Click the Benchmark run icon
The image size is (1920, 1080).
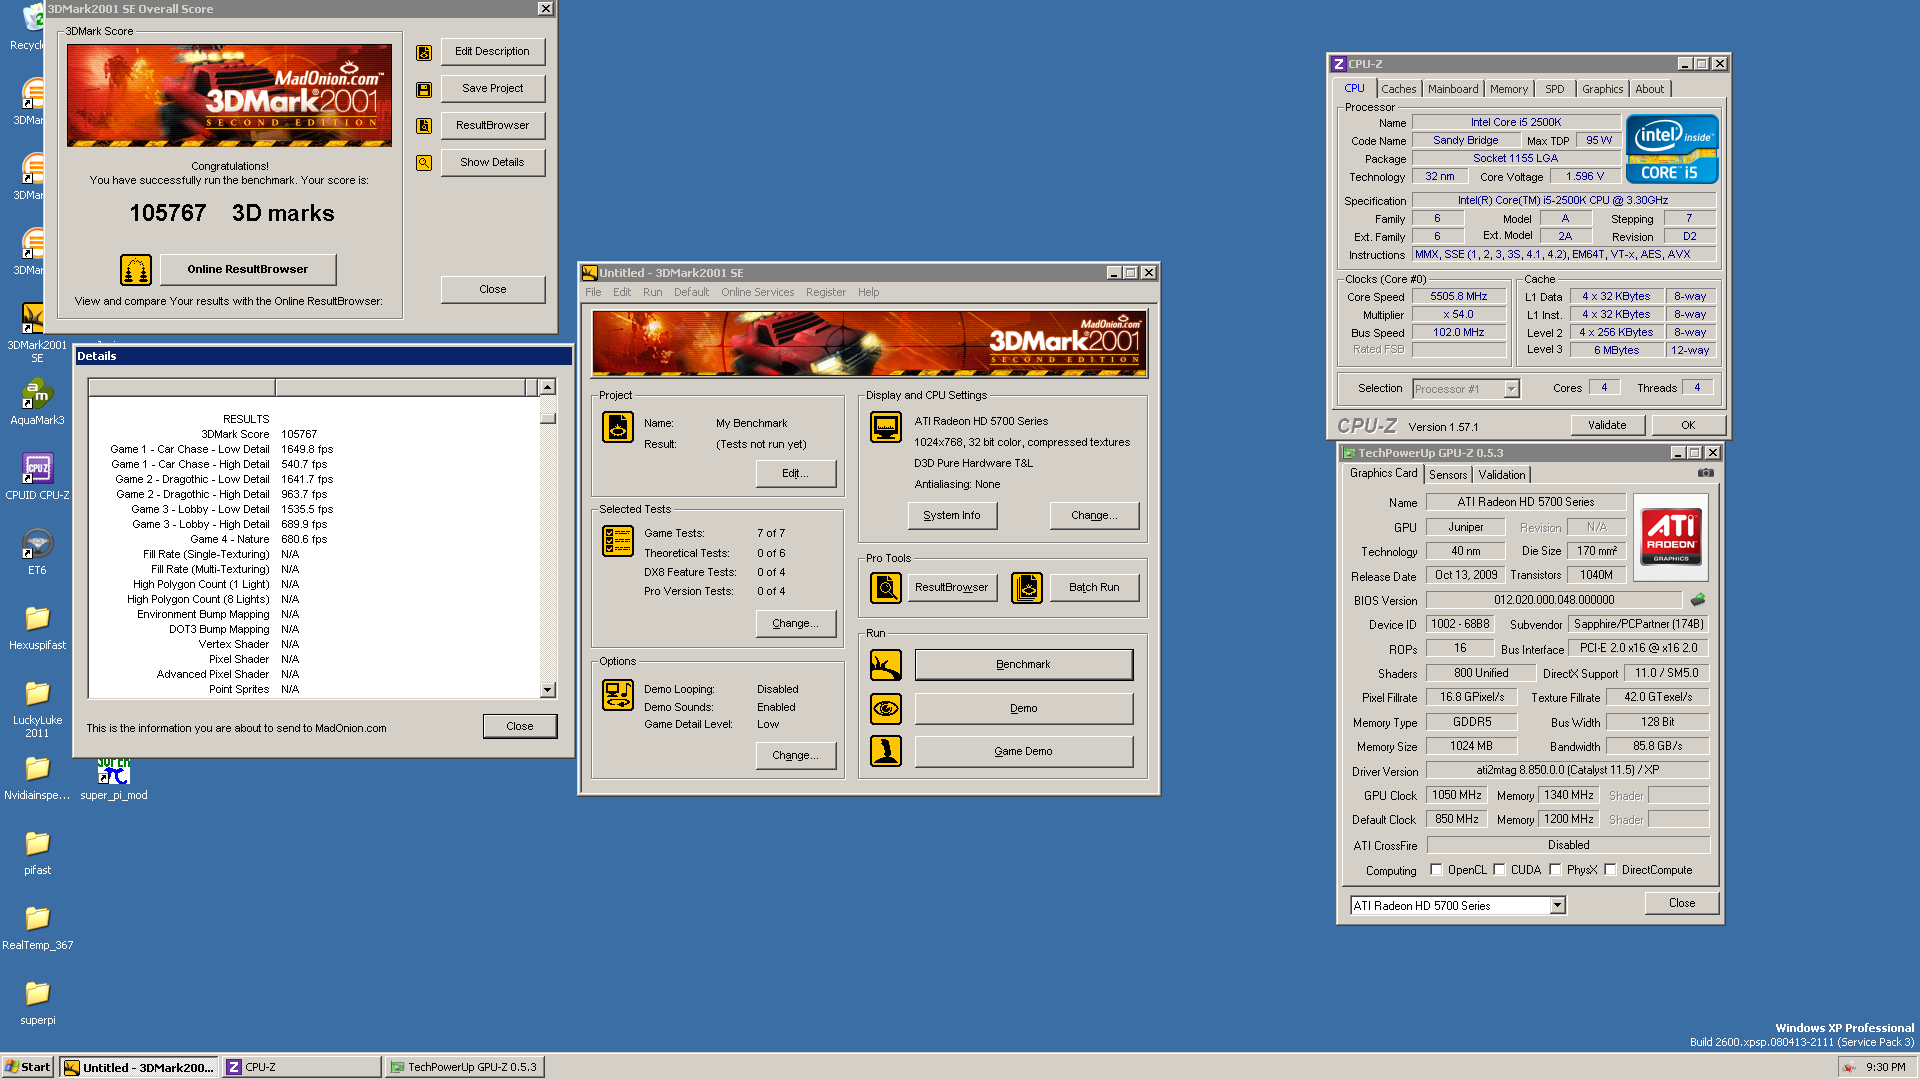tap(886, 665)
